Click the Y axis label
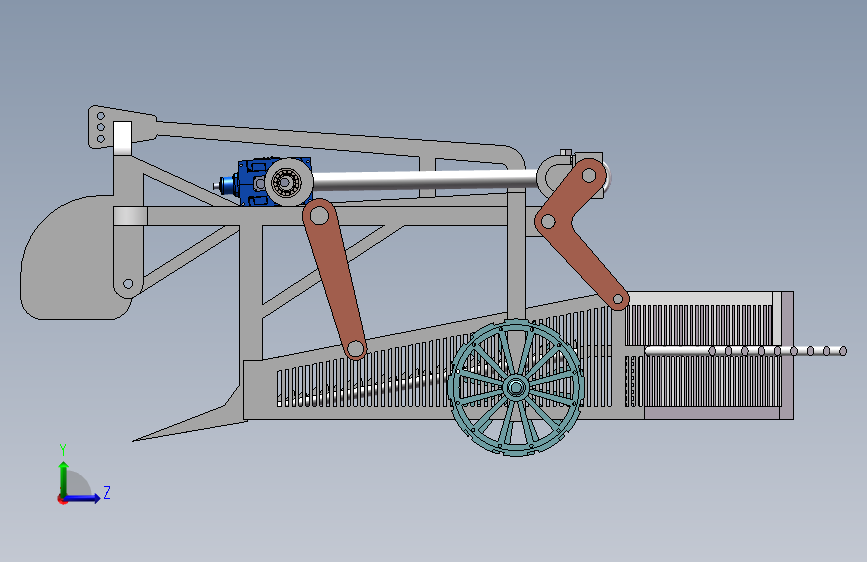The width and height of the screenshot is (867, 562). 63,450
